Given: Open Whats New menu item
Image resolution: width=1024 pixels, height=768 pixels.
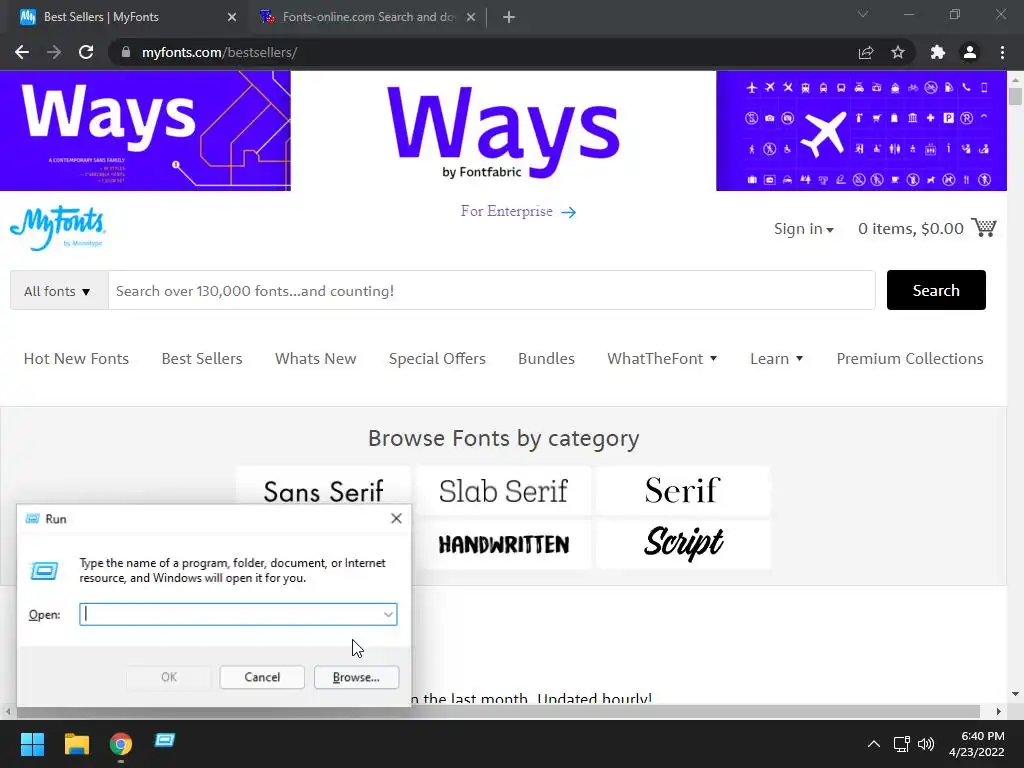Looking at the screenshot, I should click(315, 359).
